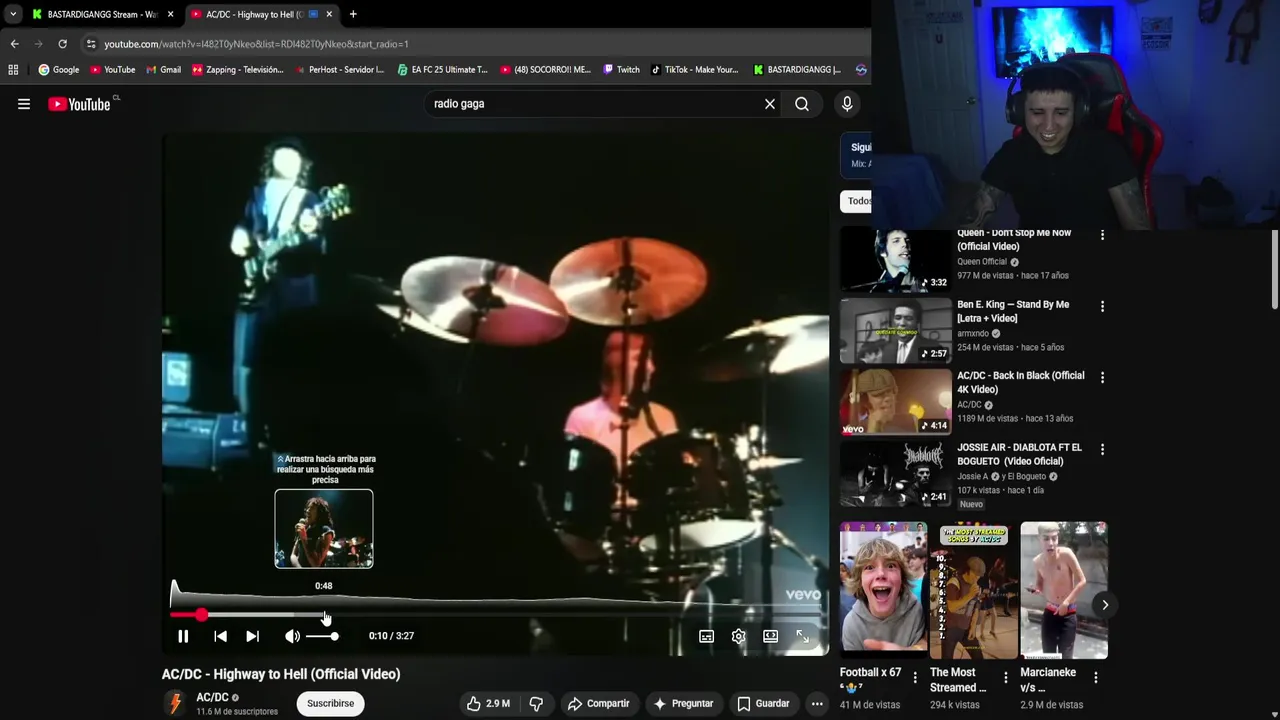This screenshot has height=720, width=1280.
Task: Go to YouTube home via logo
Action: [x=79, y=104]
